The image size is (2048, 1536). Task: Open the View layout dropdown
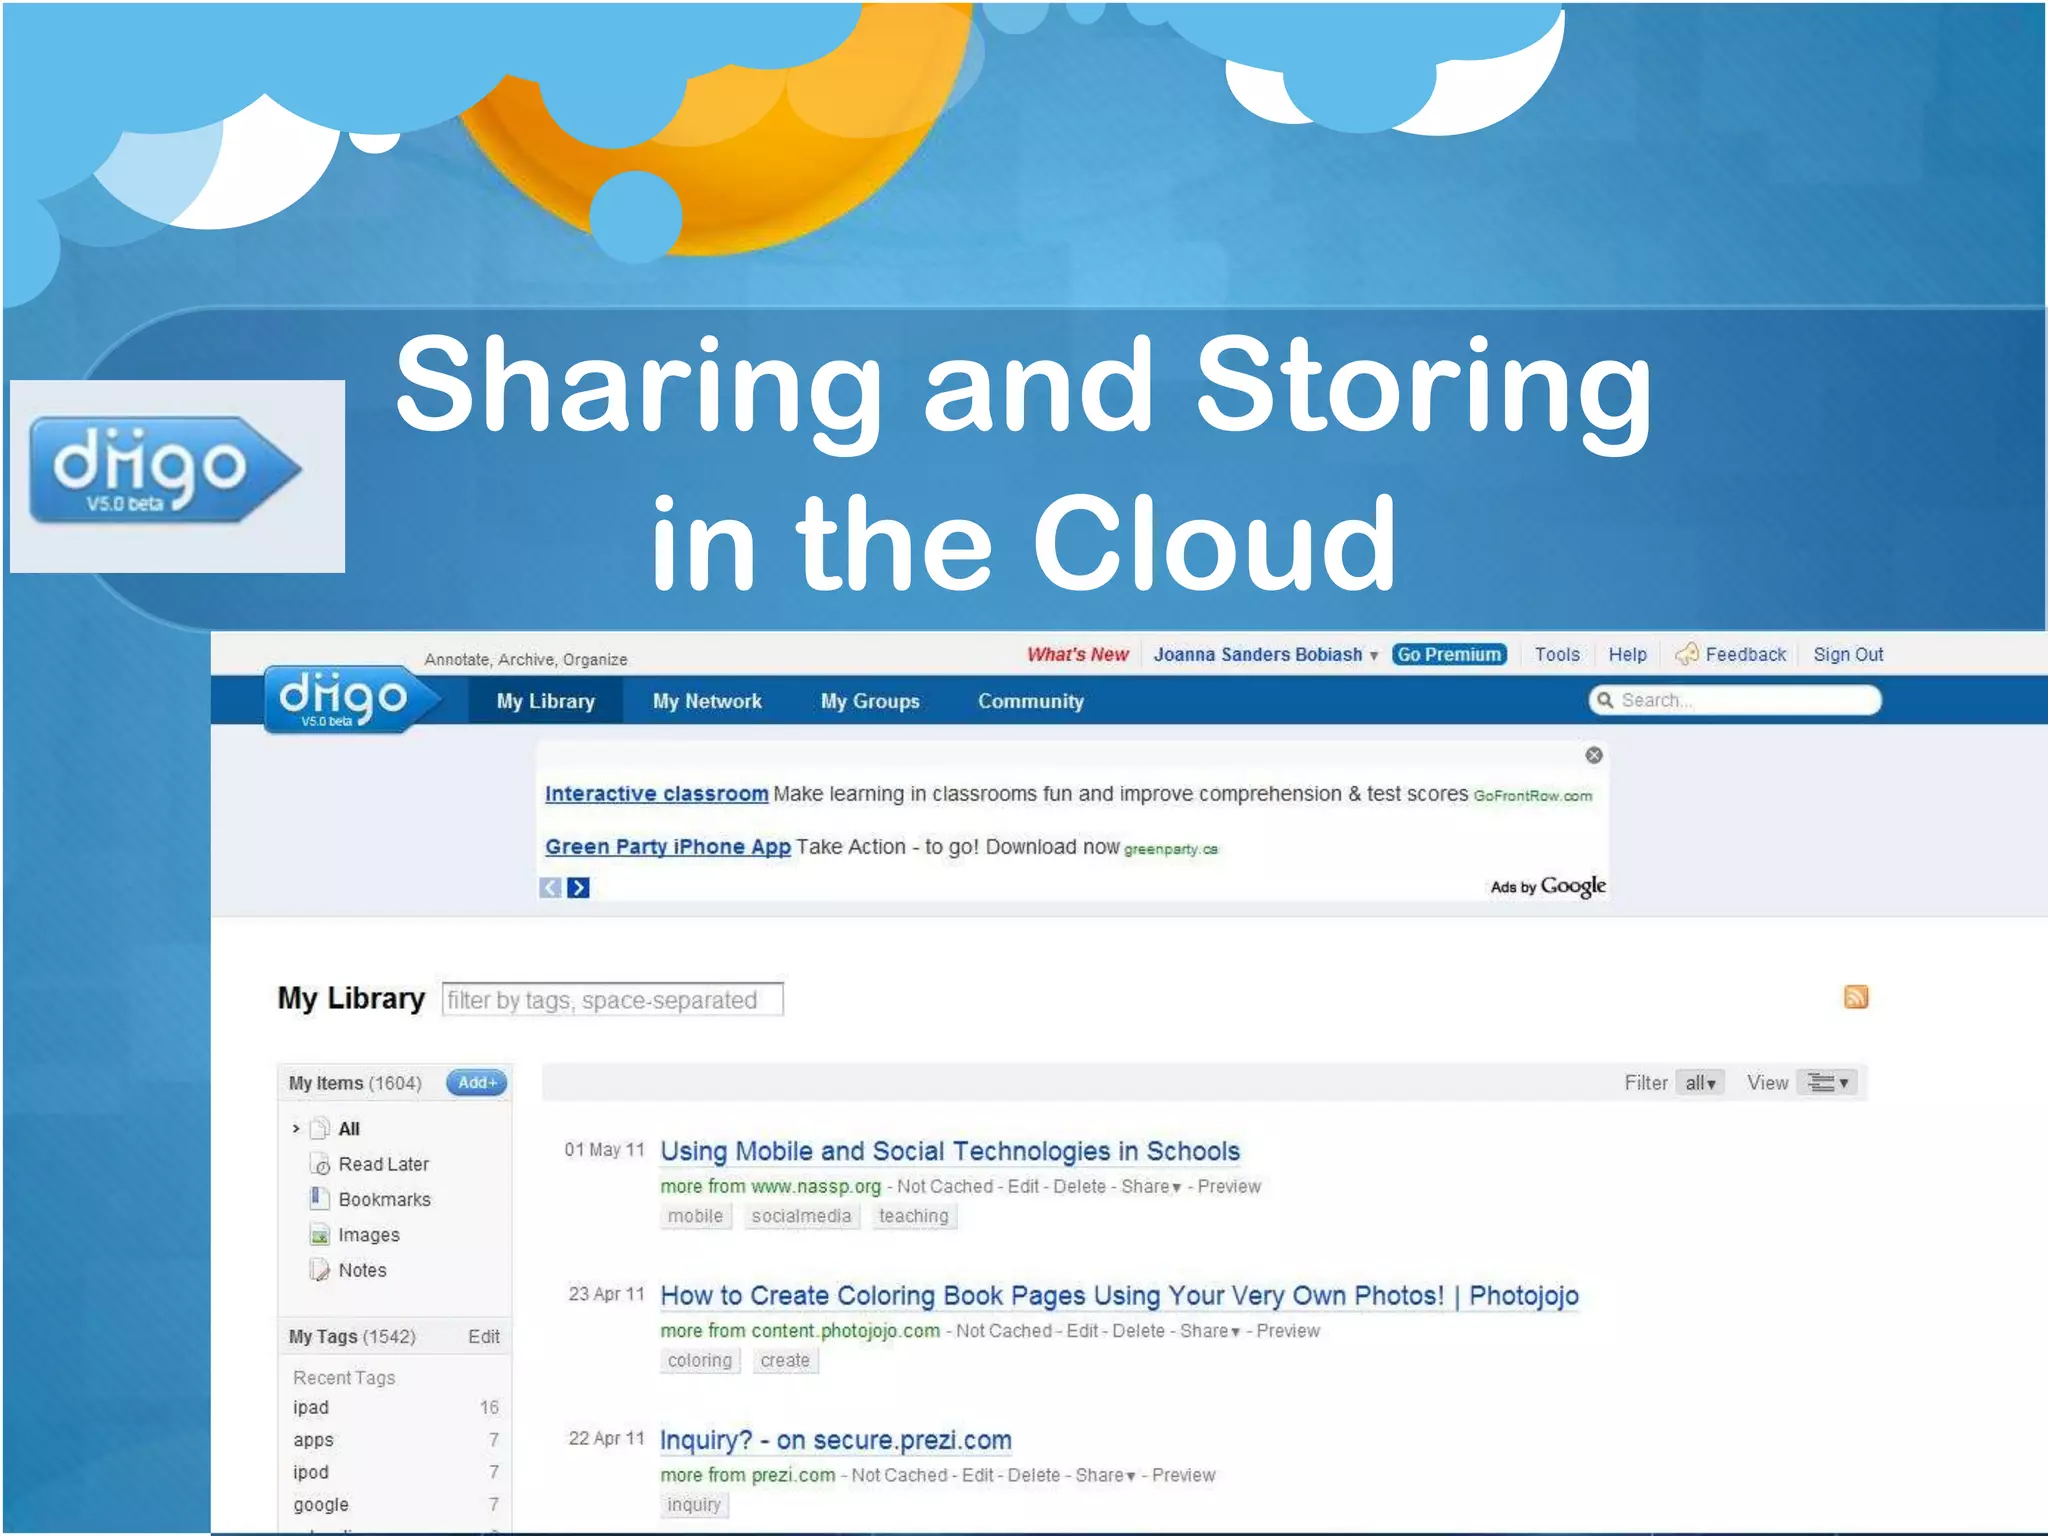(x=1828, y=1082)
